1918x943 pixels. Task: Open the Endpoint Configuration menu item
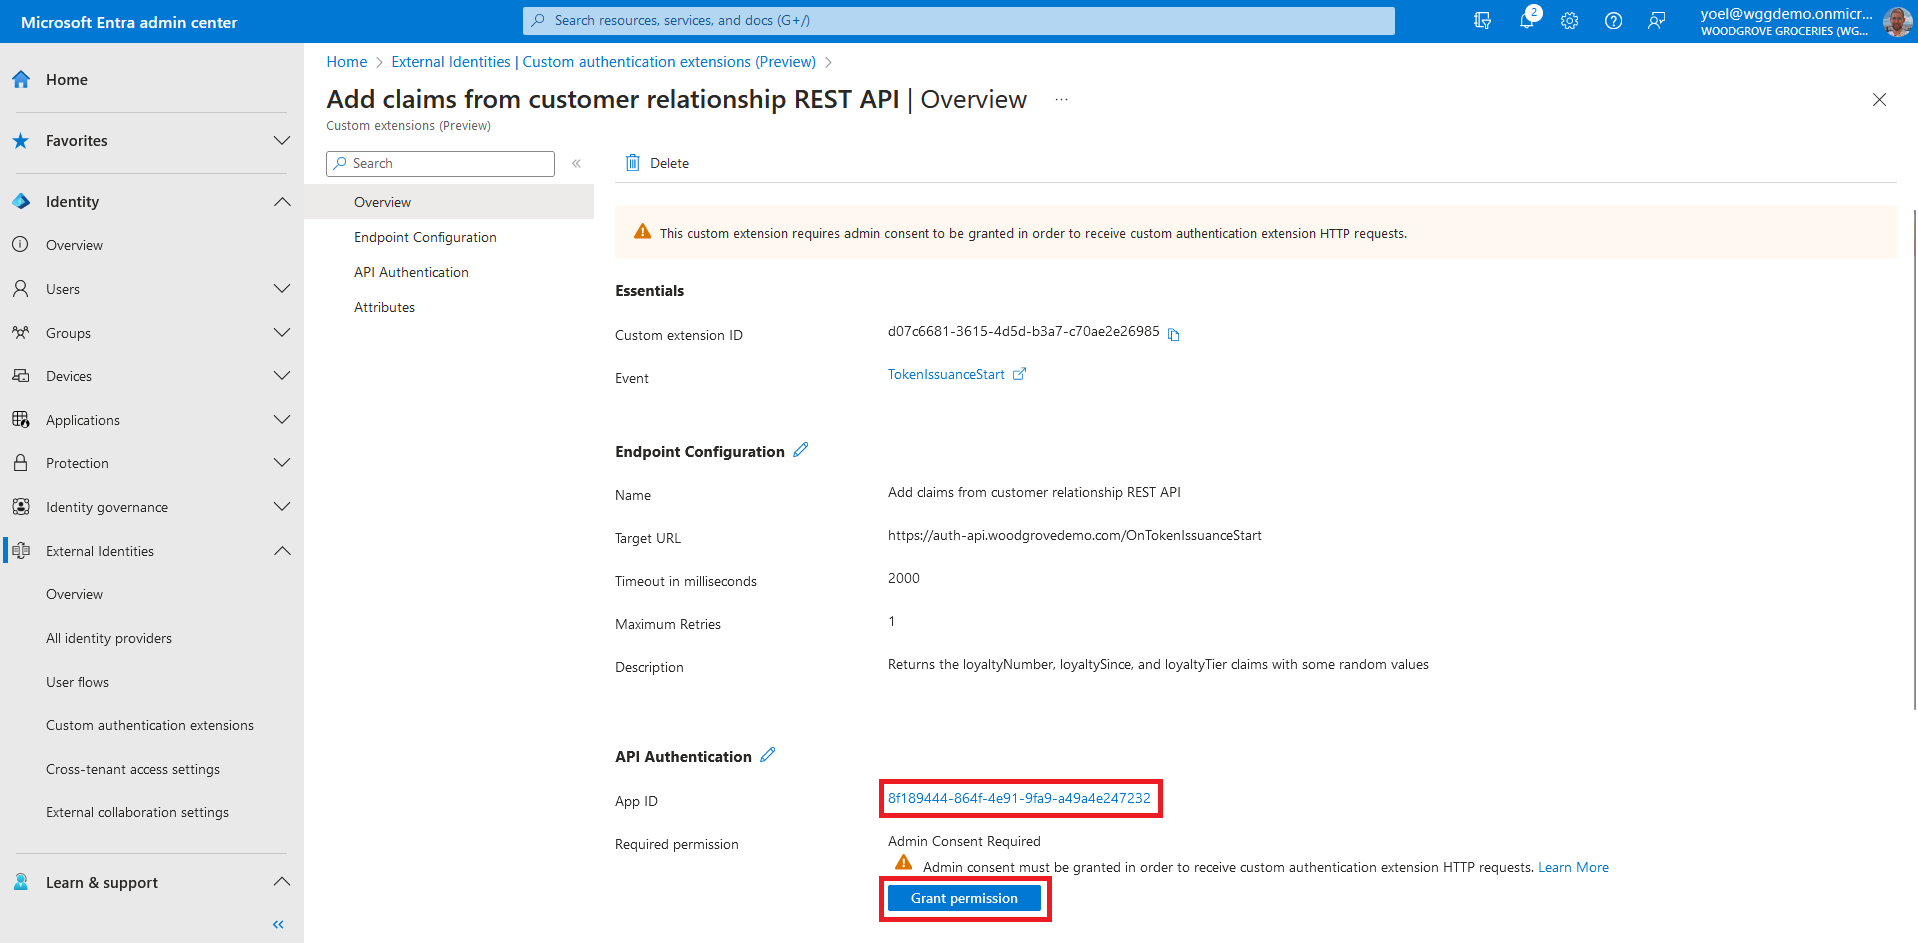click(x=425, y=237)
